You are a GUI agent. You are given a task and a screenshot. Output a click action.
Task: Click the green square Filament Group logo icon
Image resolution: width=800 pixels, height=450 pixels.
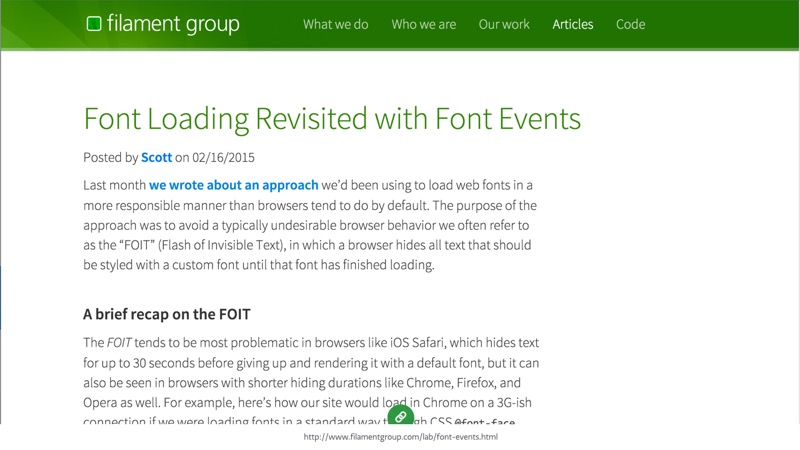pos(94,24)
